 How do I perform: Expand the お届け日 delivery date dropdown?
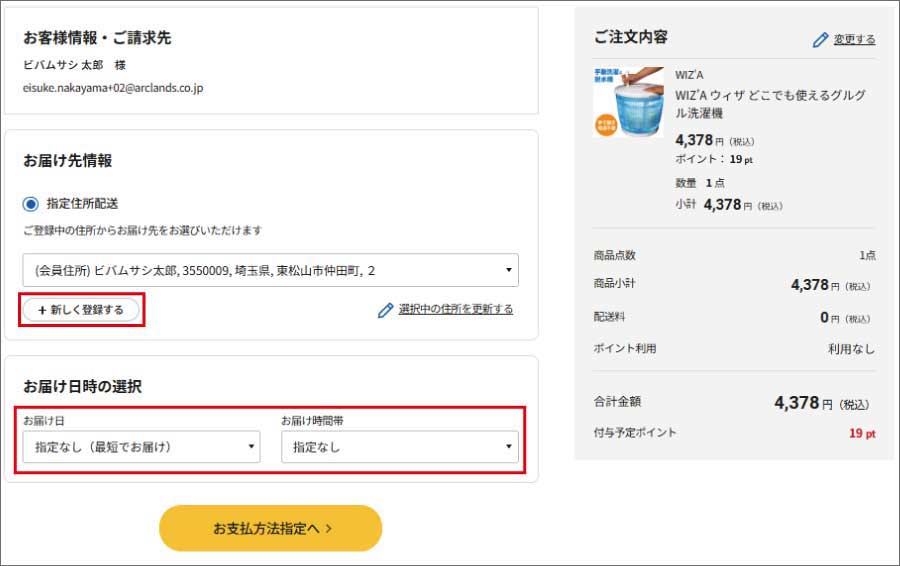click(x=141, y=447)
